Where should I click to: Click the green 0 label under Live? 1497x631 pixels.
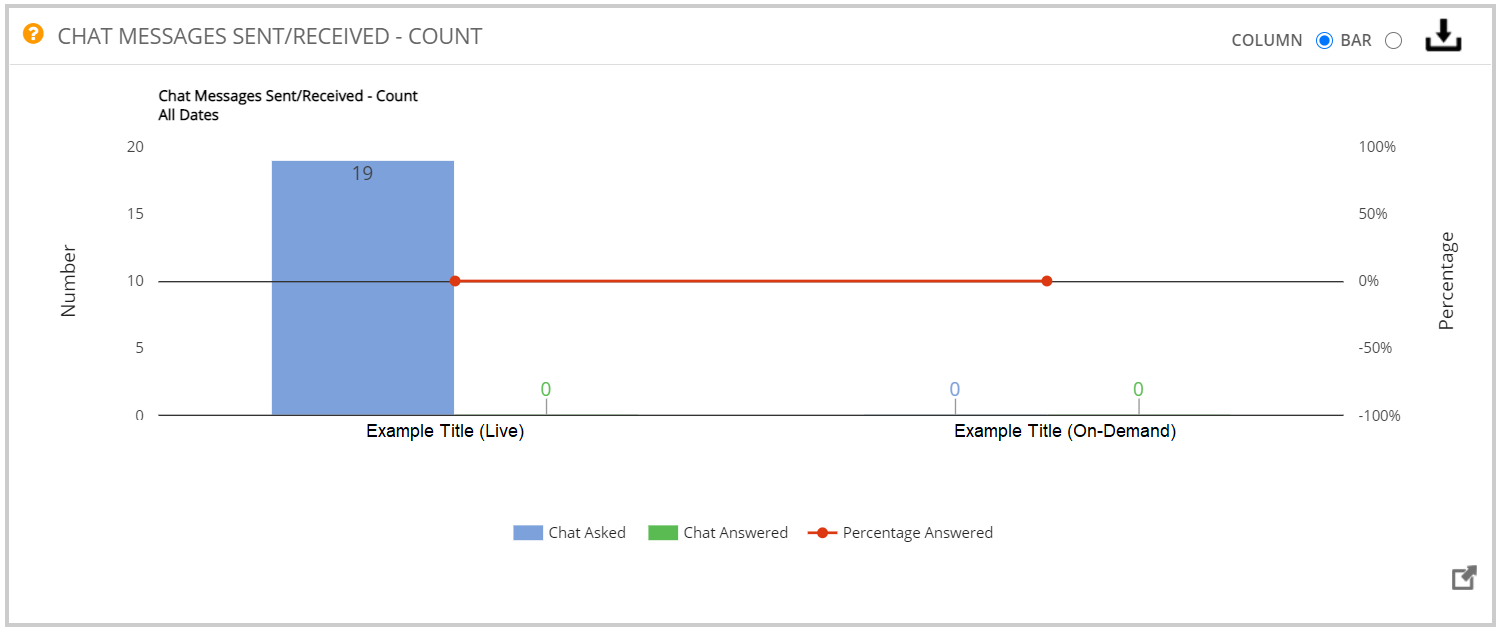pos(546,389)
